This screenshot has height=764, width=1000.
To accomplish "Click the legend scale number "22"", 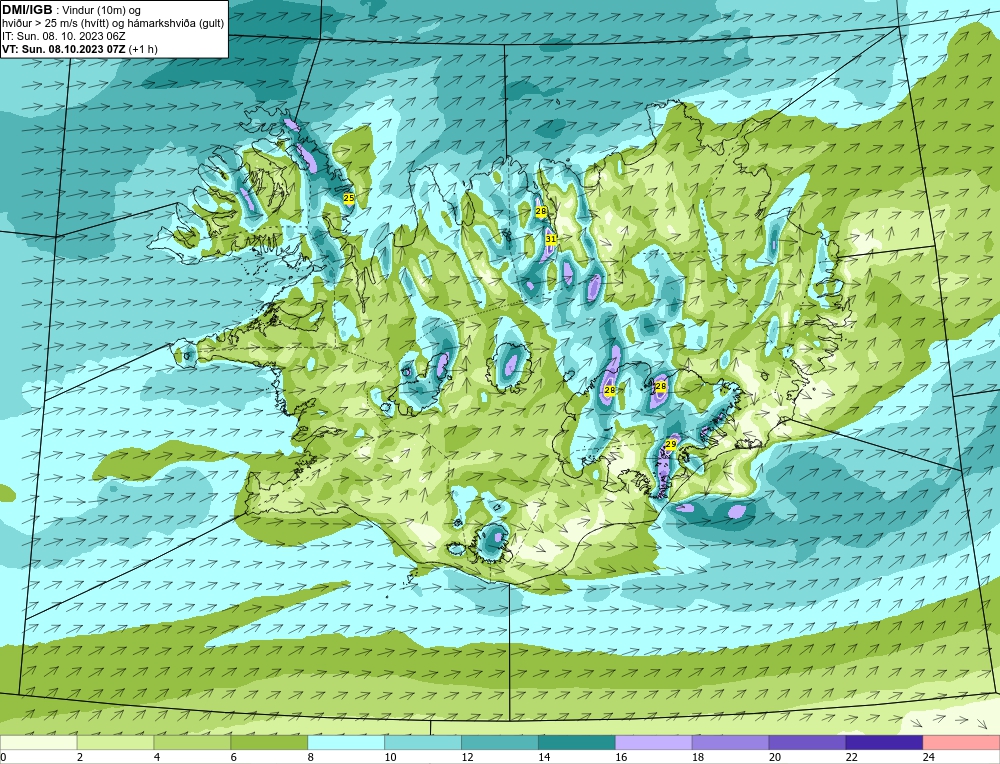I will 851,757.
